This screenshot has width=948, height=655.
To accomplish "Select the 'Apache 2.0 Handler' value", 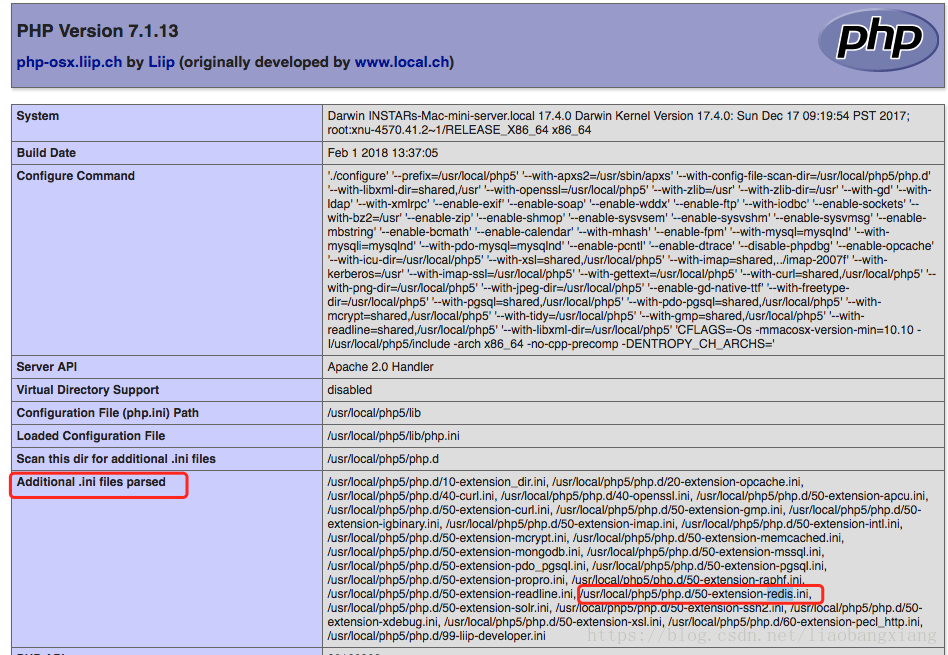I will pos(380,367).
